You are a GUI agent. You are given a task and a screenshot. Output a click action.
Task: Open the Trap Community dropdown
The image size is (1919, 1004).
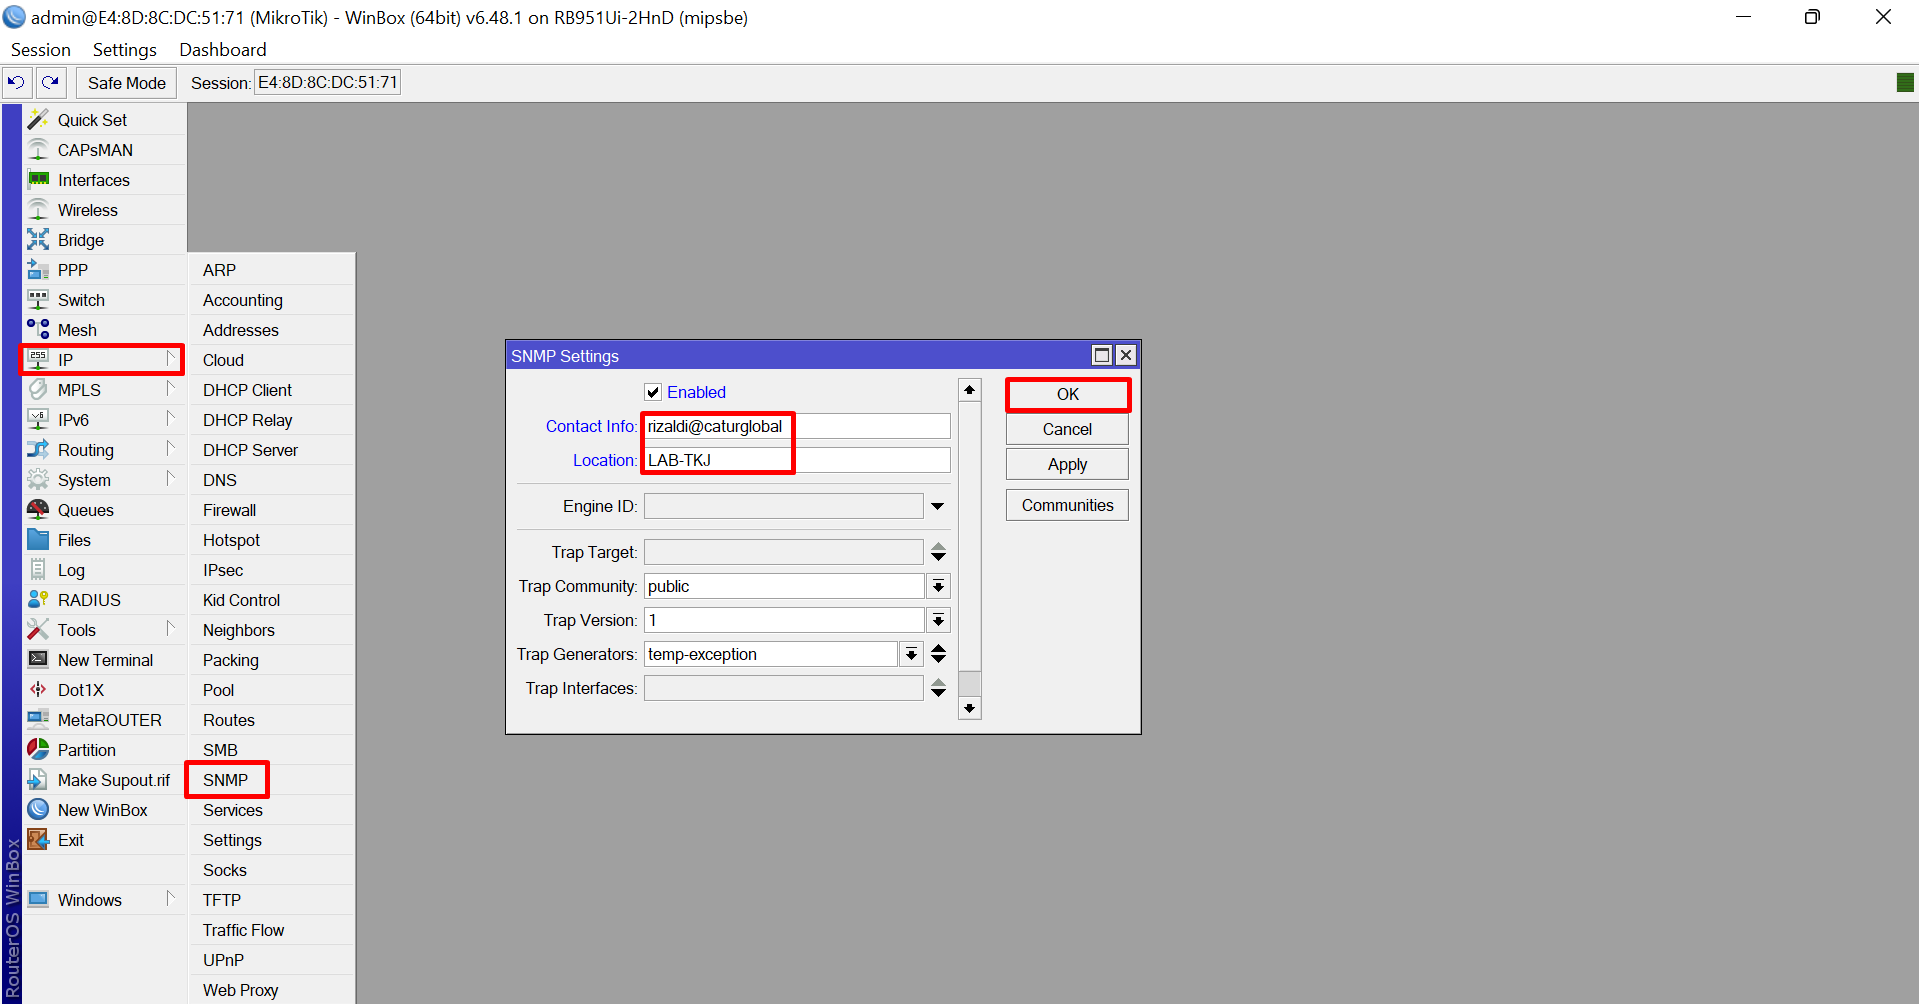pos(938,587)
